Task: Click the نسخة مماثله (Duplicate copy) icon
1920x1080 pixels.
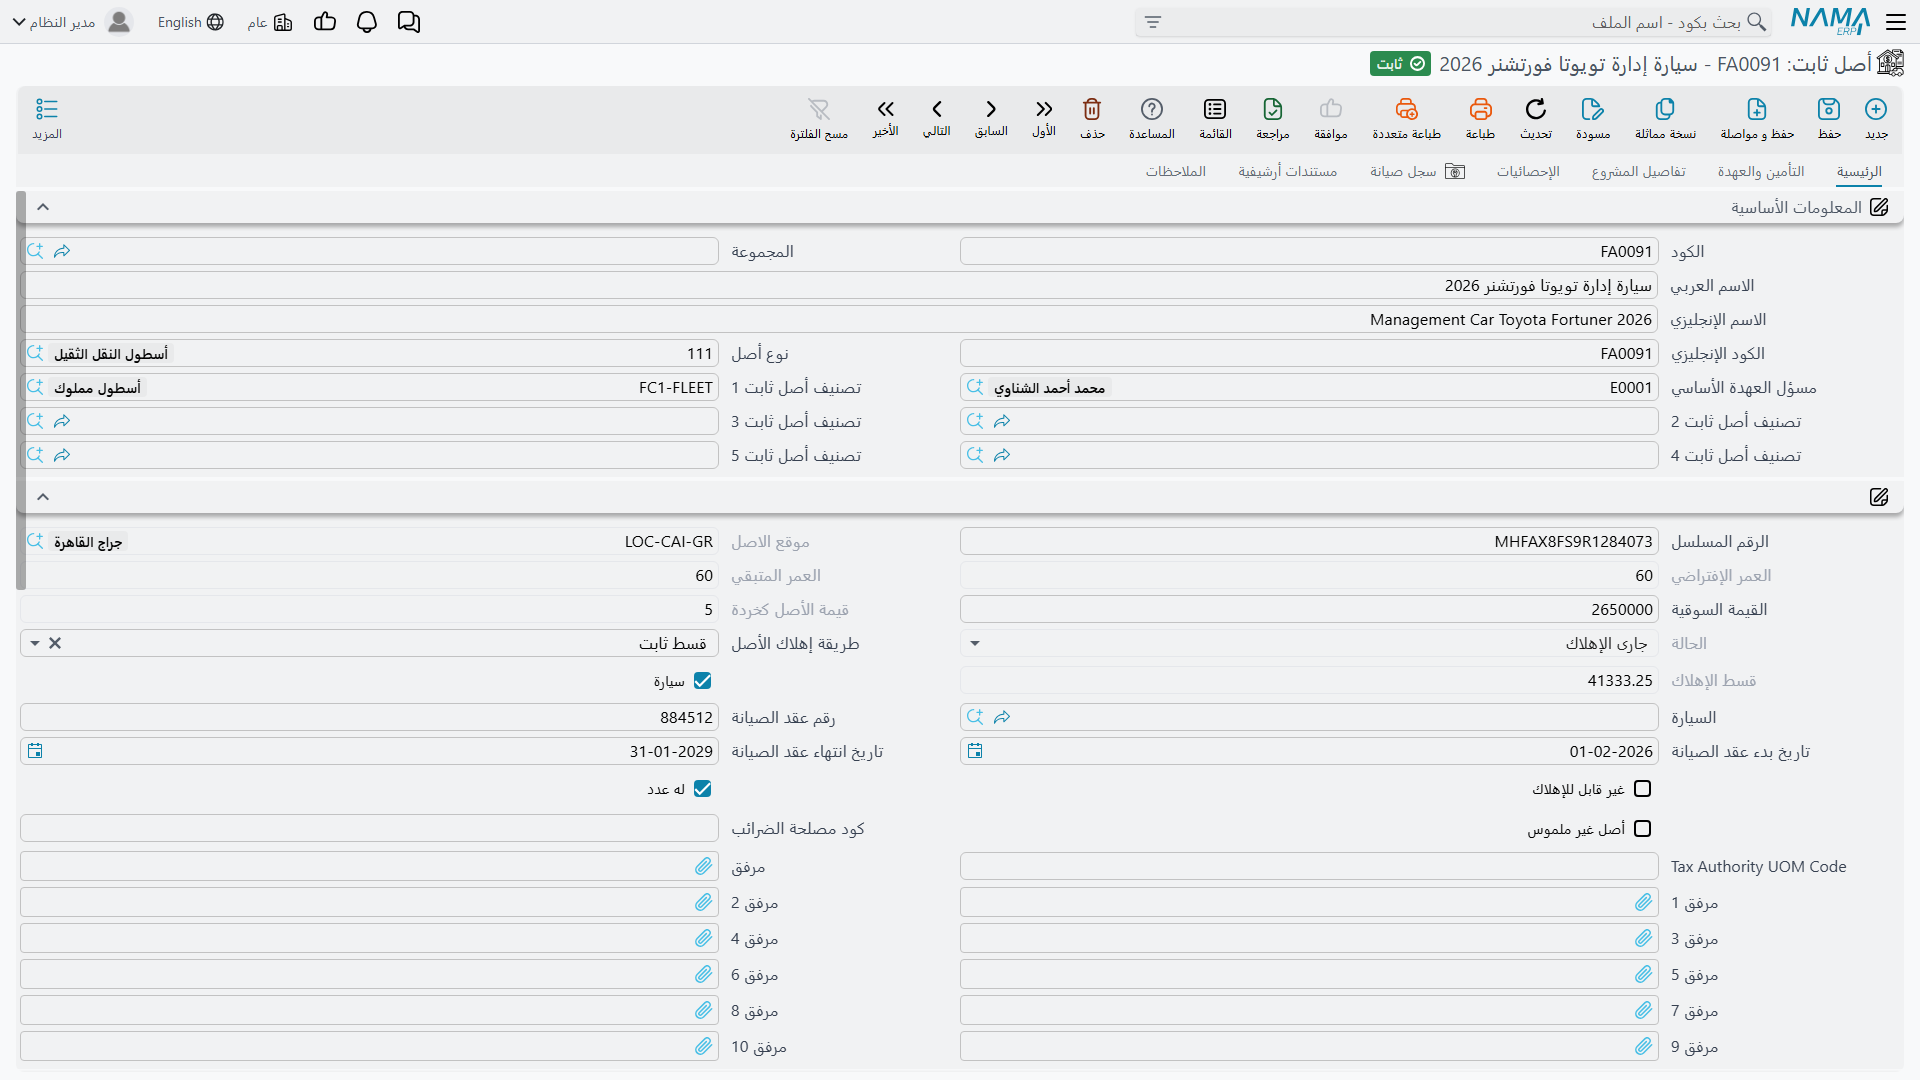Action: [1665, 109]
